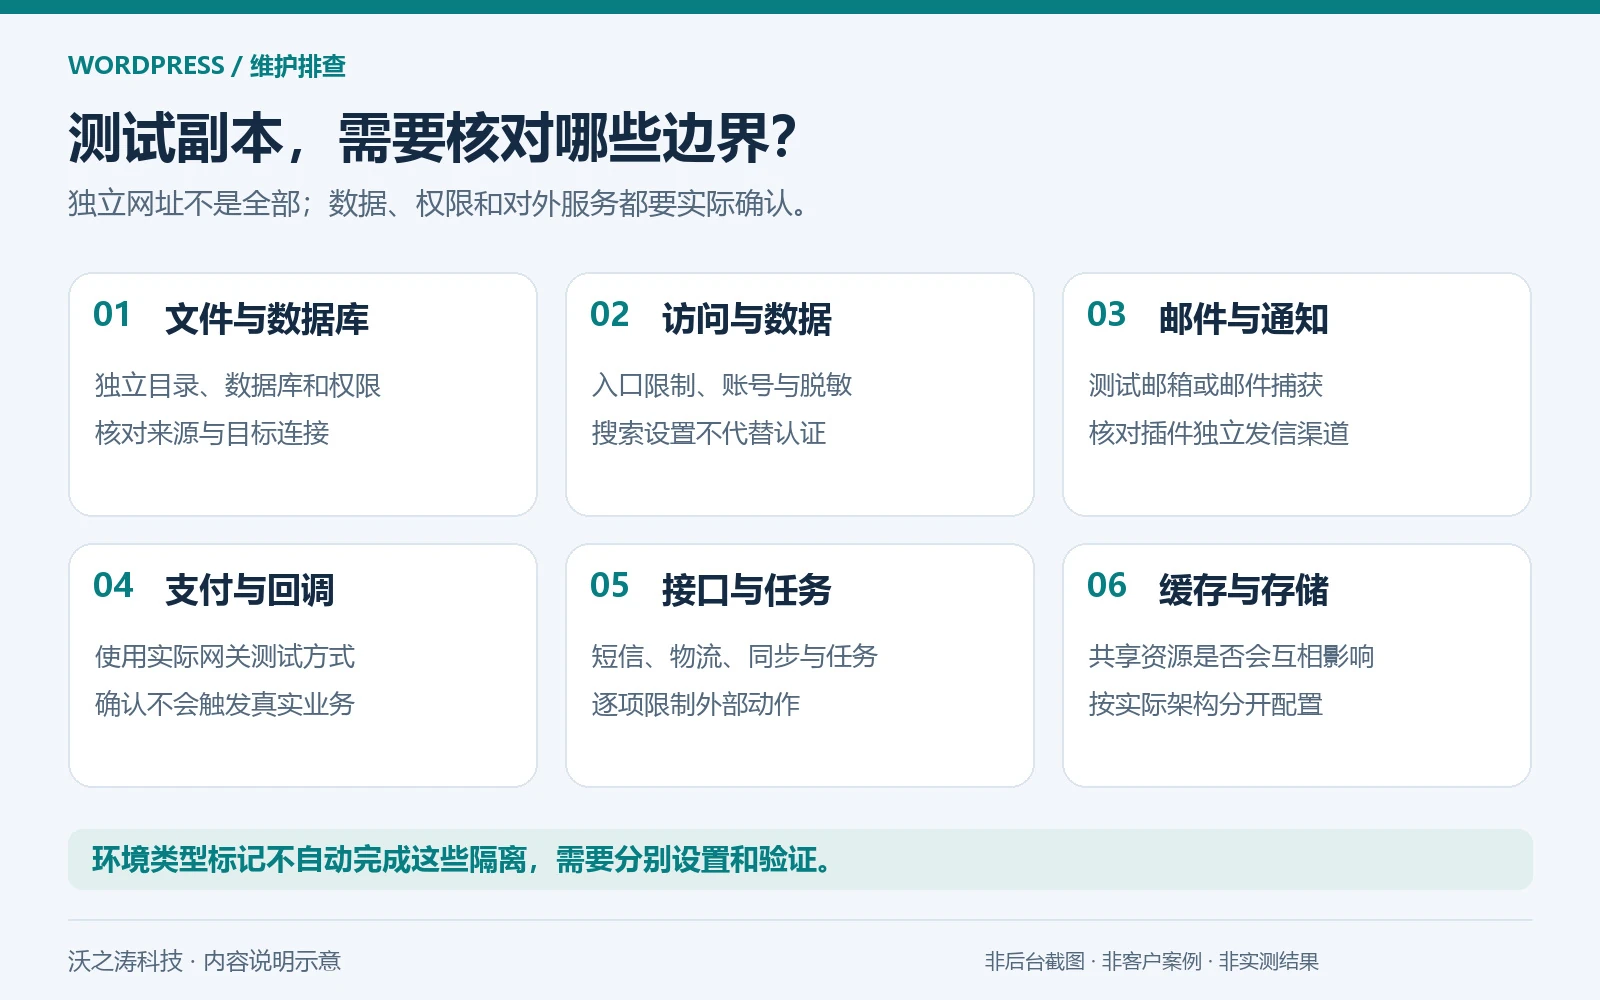Click the number "06" on the sixth card
This screenshot has height=1000, width=1600.
pyautogui.click(x=1106, y=586)
